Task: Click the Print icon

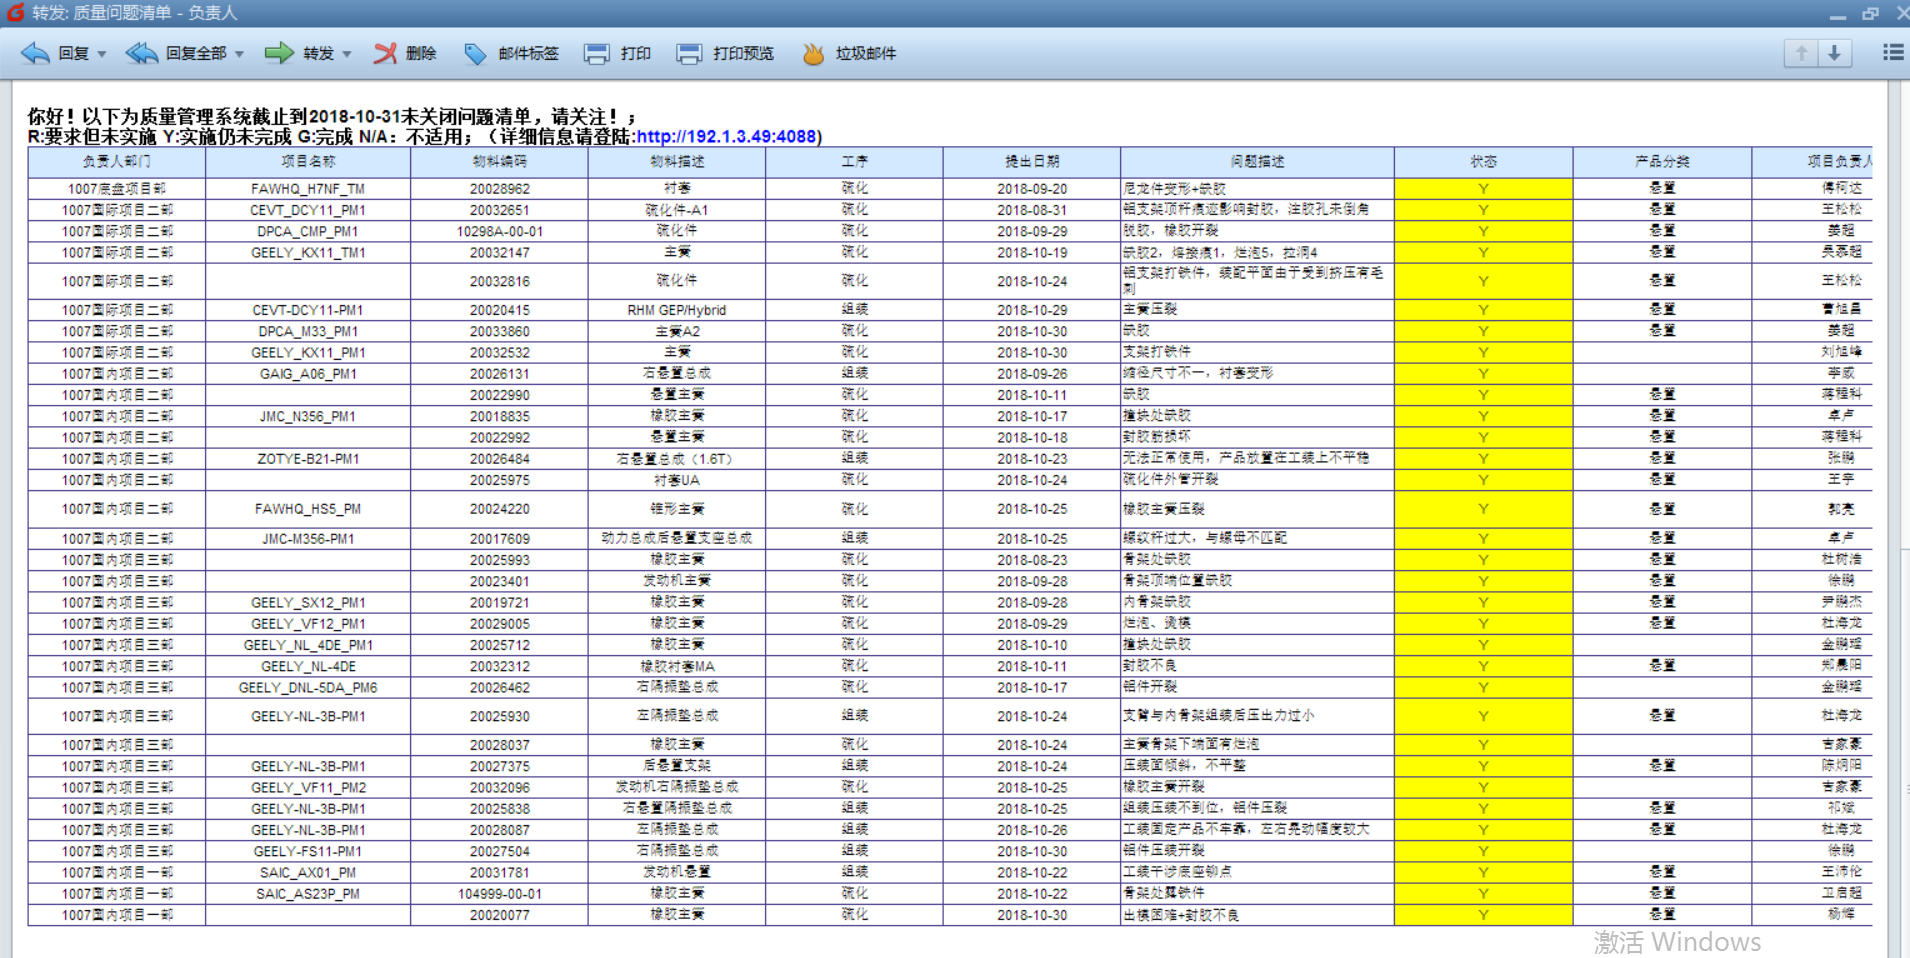Action: click(596, 53)
